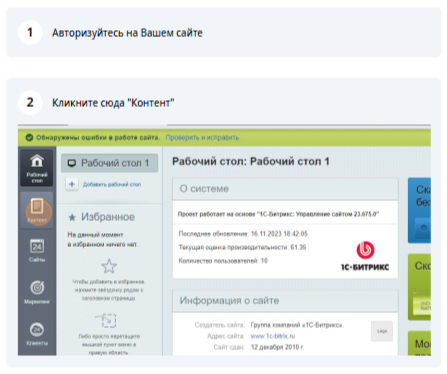This screenshot has width=447, height=374.
Task: Click text Количество пользователей: 10
Action: [x=223, y=261]
